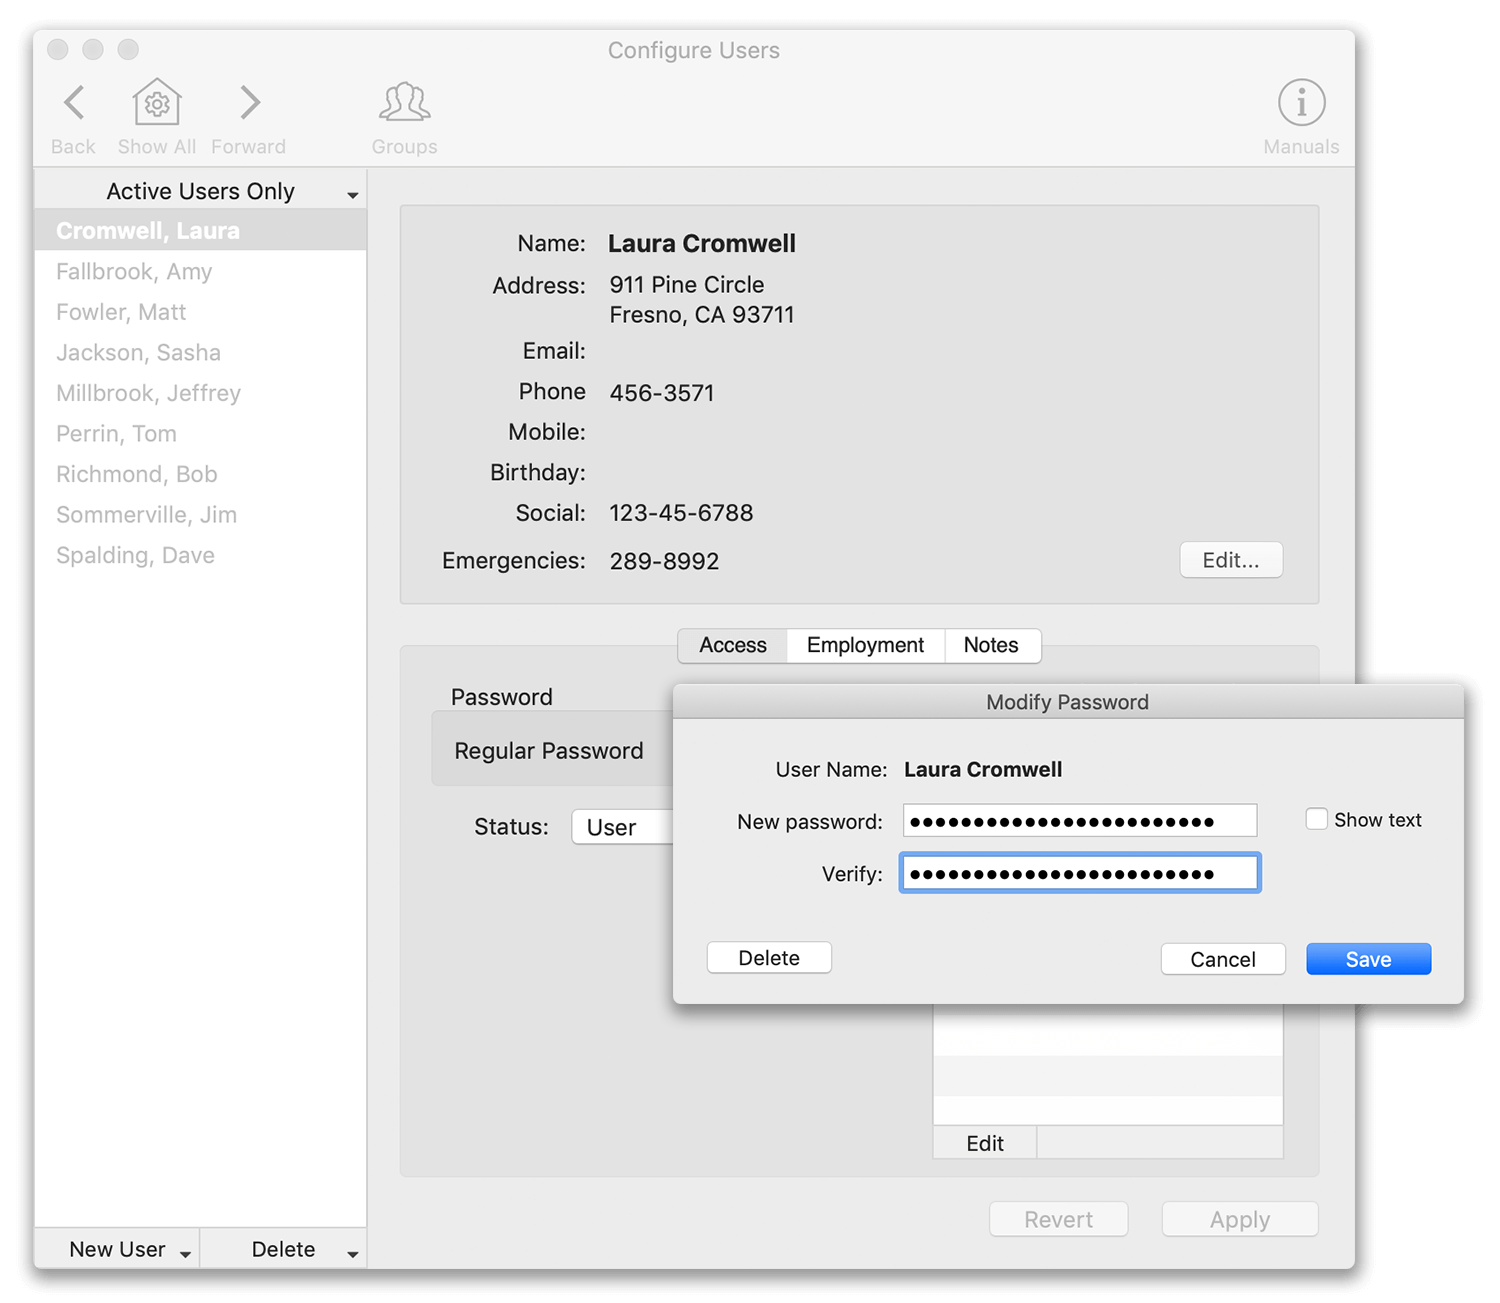Cancel the Modify Password dialog
This screenshot has height=1303, width=1500.
coord(1222,960)
